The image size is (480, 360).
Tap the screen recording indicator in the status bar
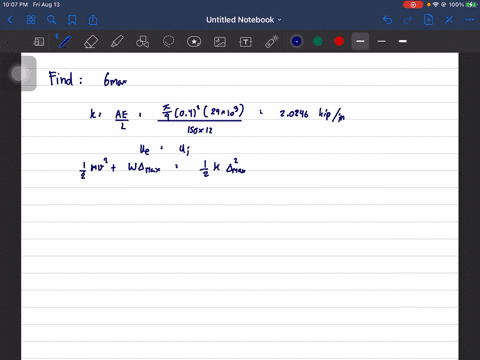[x=413, y=5]
